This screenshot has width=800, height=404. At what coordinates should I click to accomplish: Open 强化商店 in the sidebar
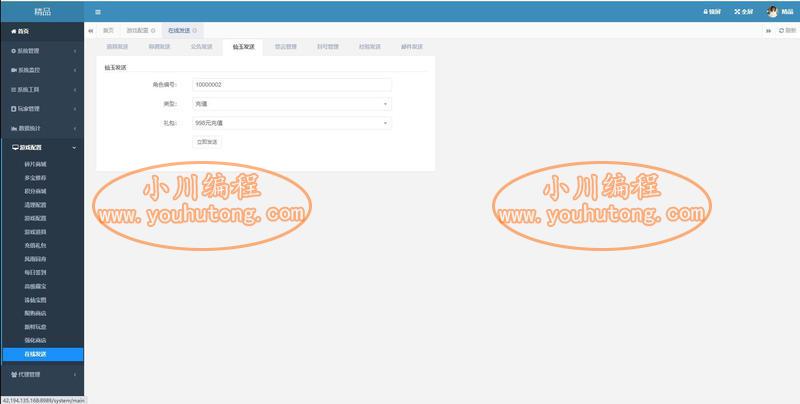[35, 340]
